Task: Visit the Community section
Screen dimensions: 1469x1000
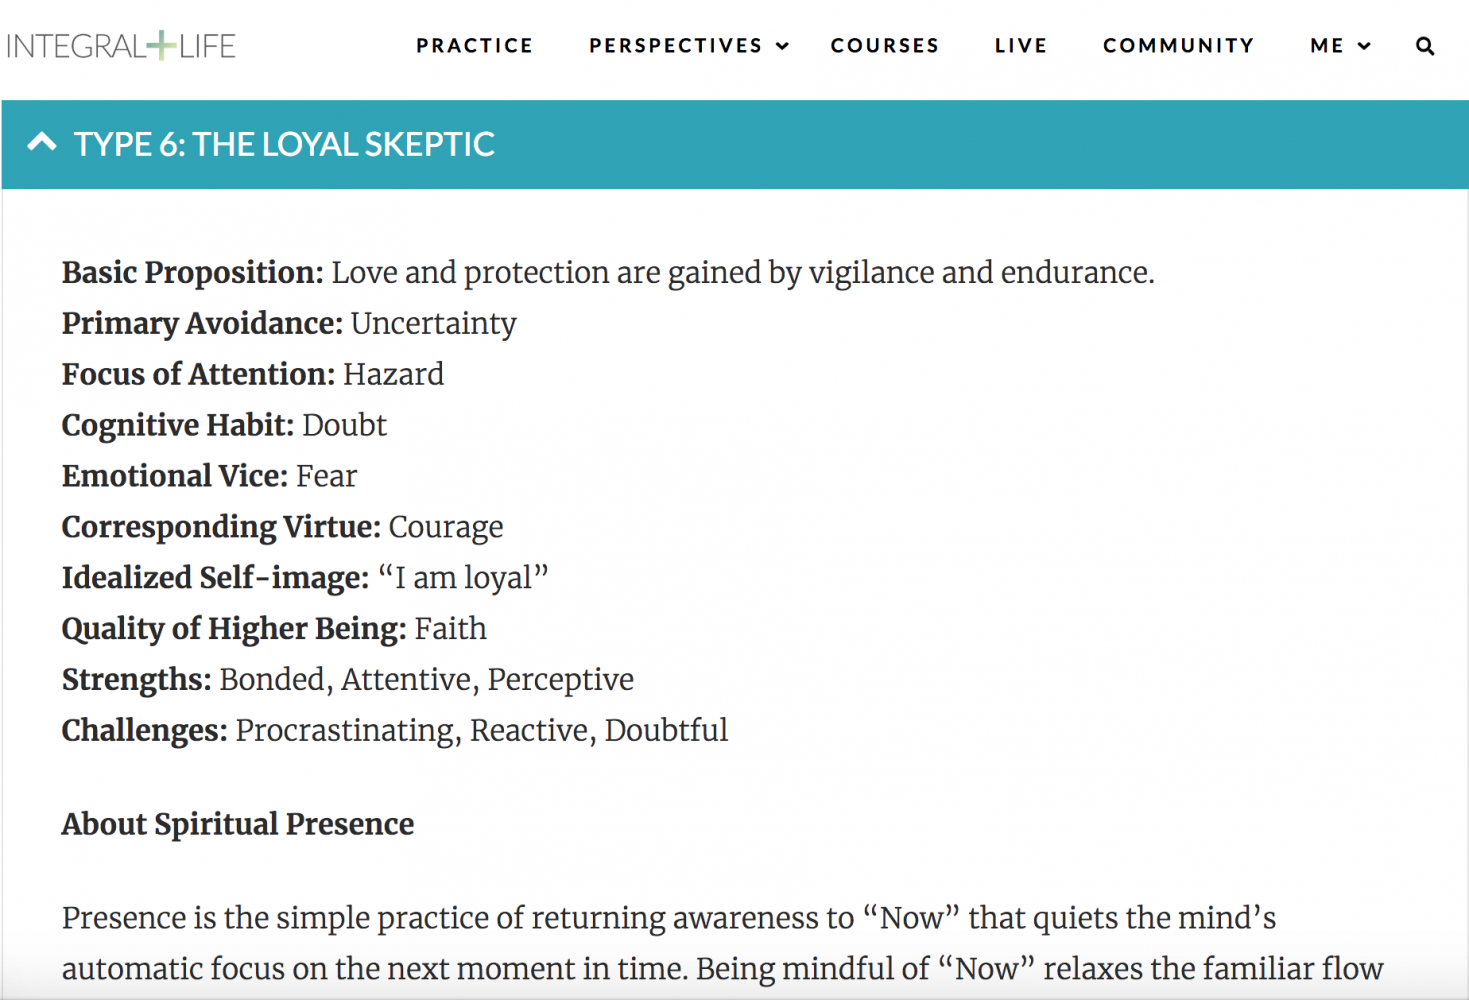Action: click(1179, 46)
